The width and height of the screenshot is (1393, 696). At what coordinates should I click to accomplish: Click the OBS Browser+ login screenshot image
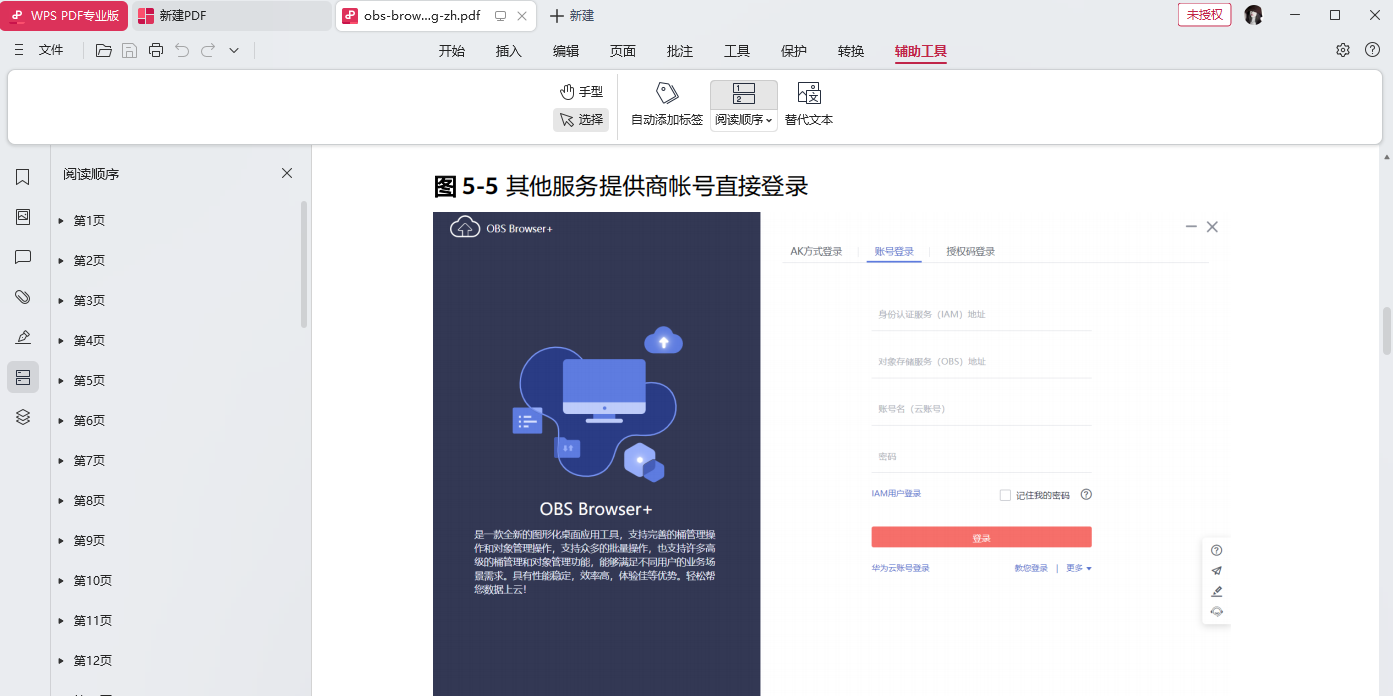click(831, 454)
